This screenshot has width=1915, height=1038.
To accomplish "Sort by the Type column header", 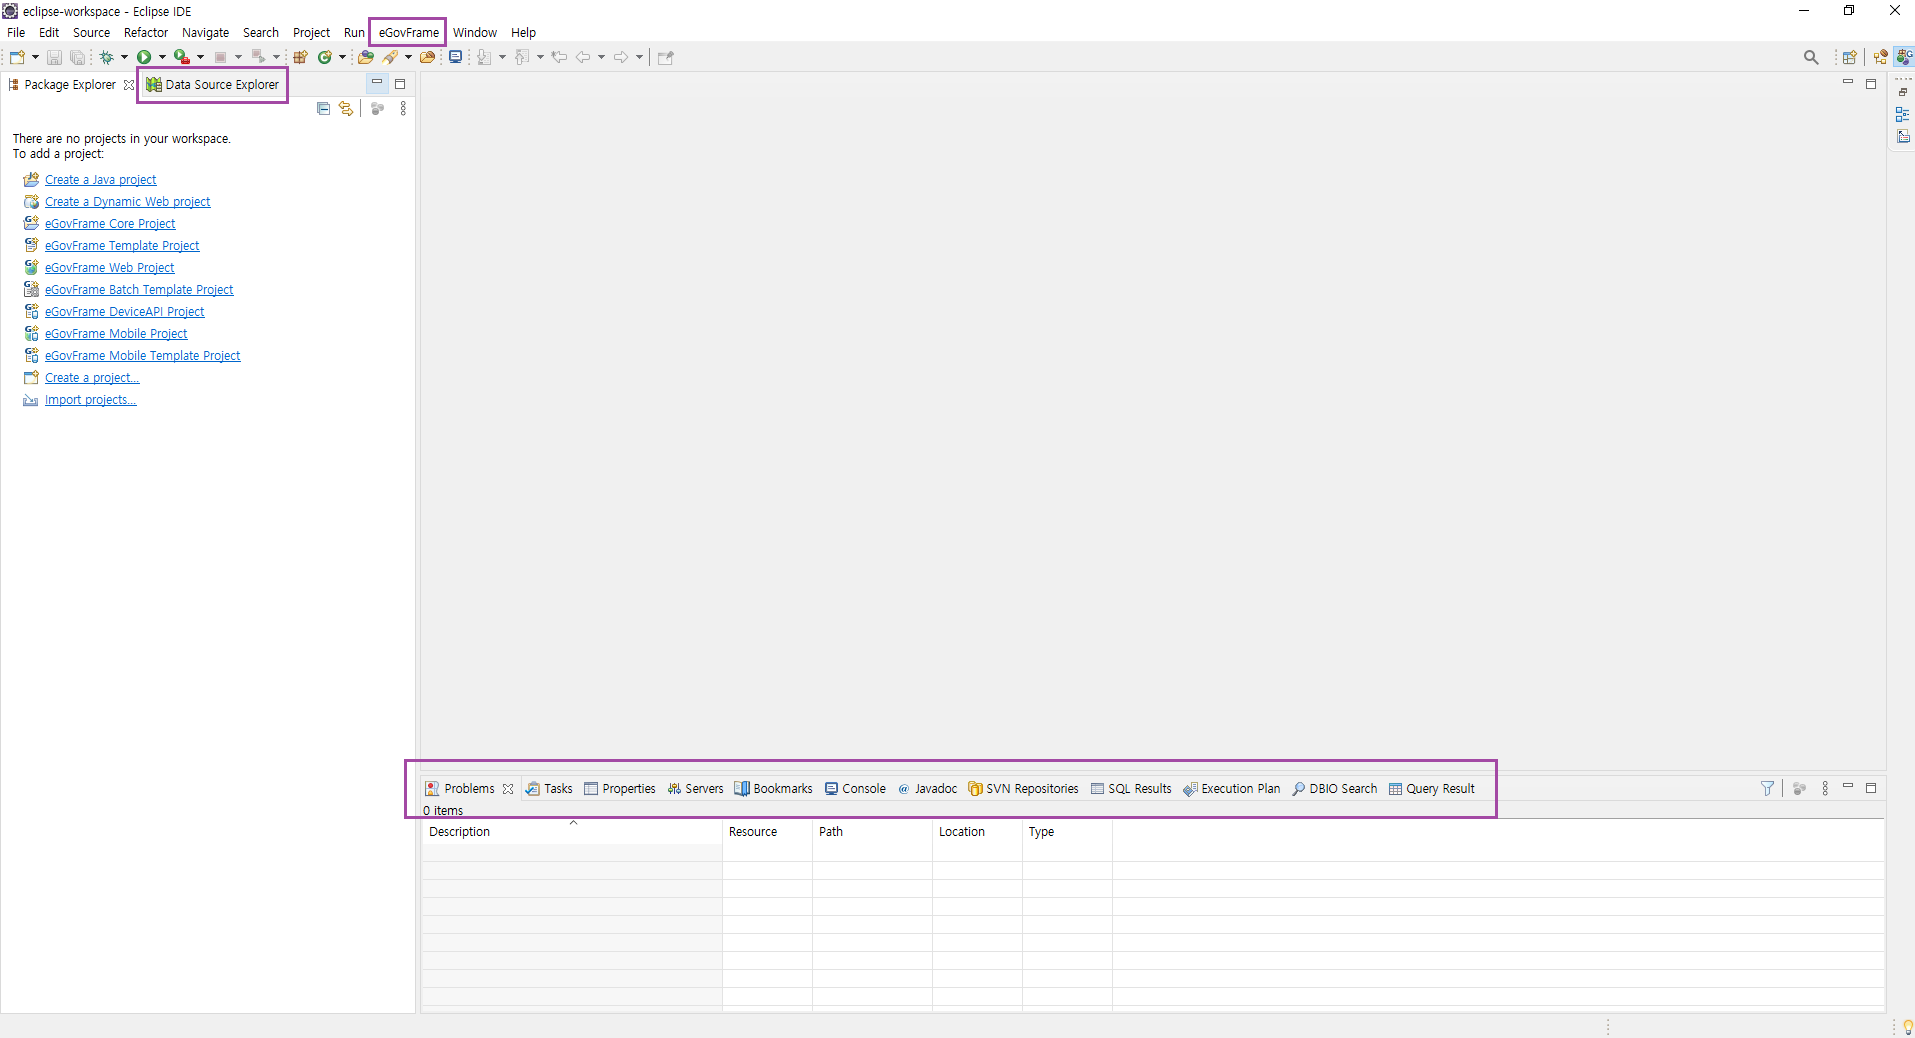I will point(1067,832).
